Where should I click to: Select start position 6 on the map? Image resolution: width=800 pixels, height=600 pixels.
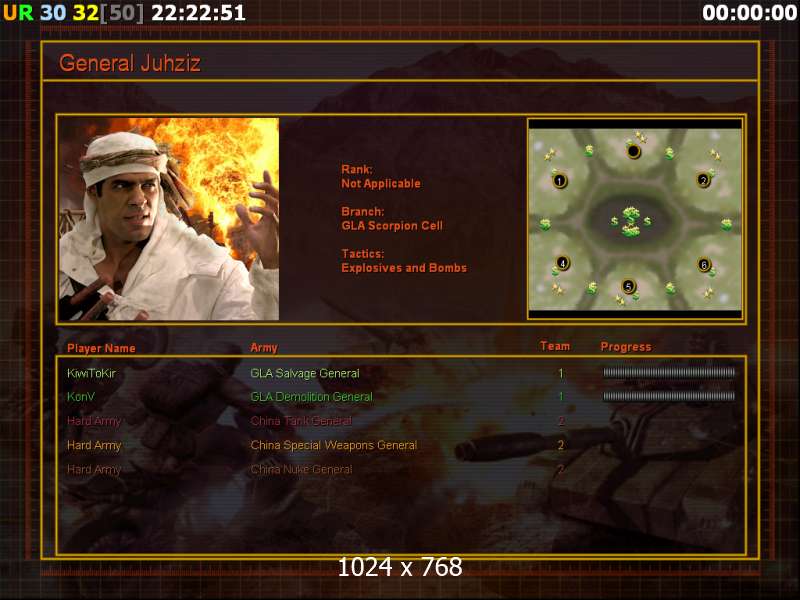[x=704, y=265]
